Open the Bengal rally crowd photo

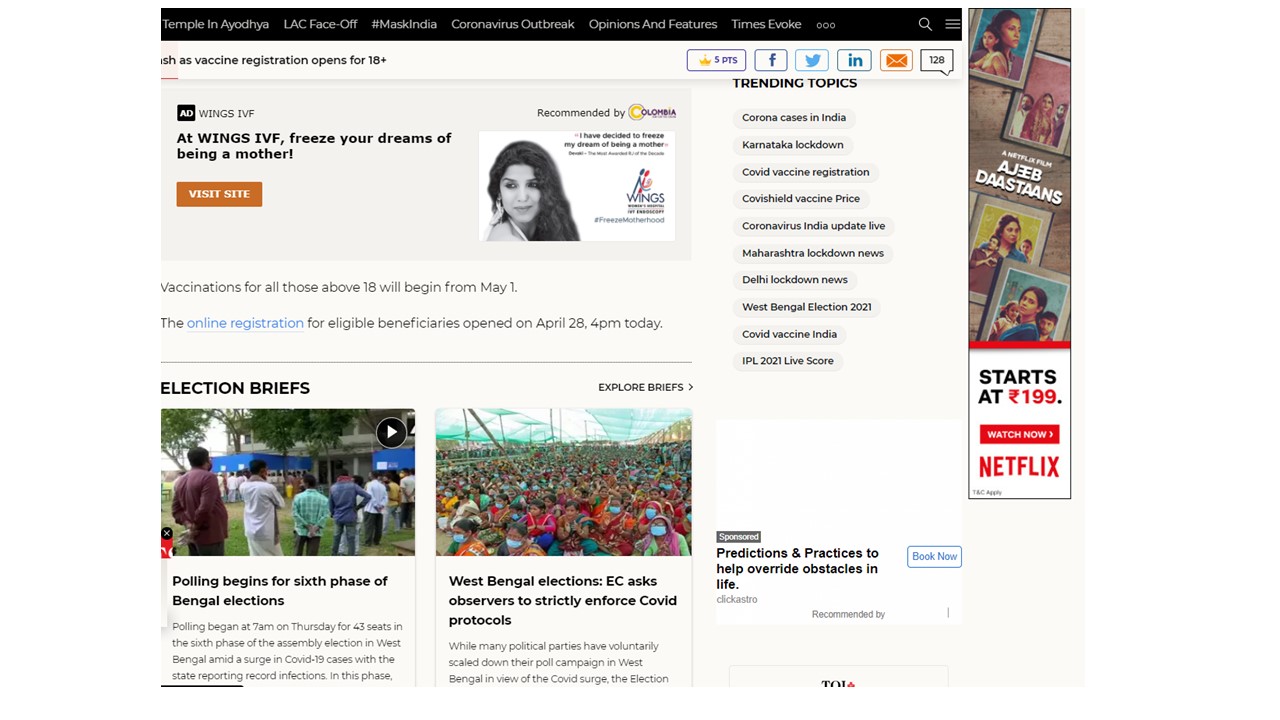click(x=563, y=482)
